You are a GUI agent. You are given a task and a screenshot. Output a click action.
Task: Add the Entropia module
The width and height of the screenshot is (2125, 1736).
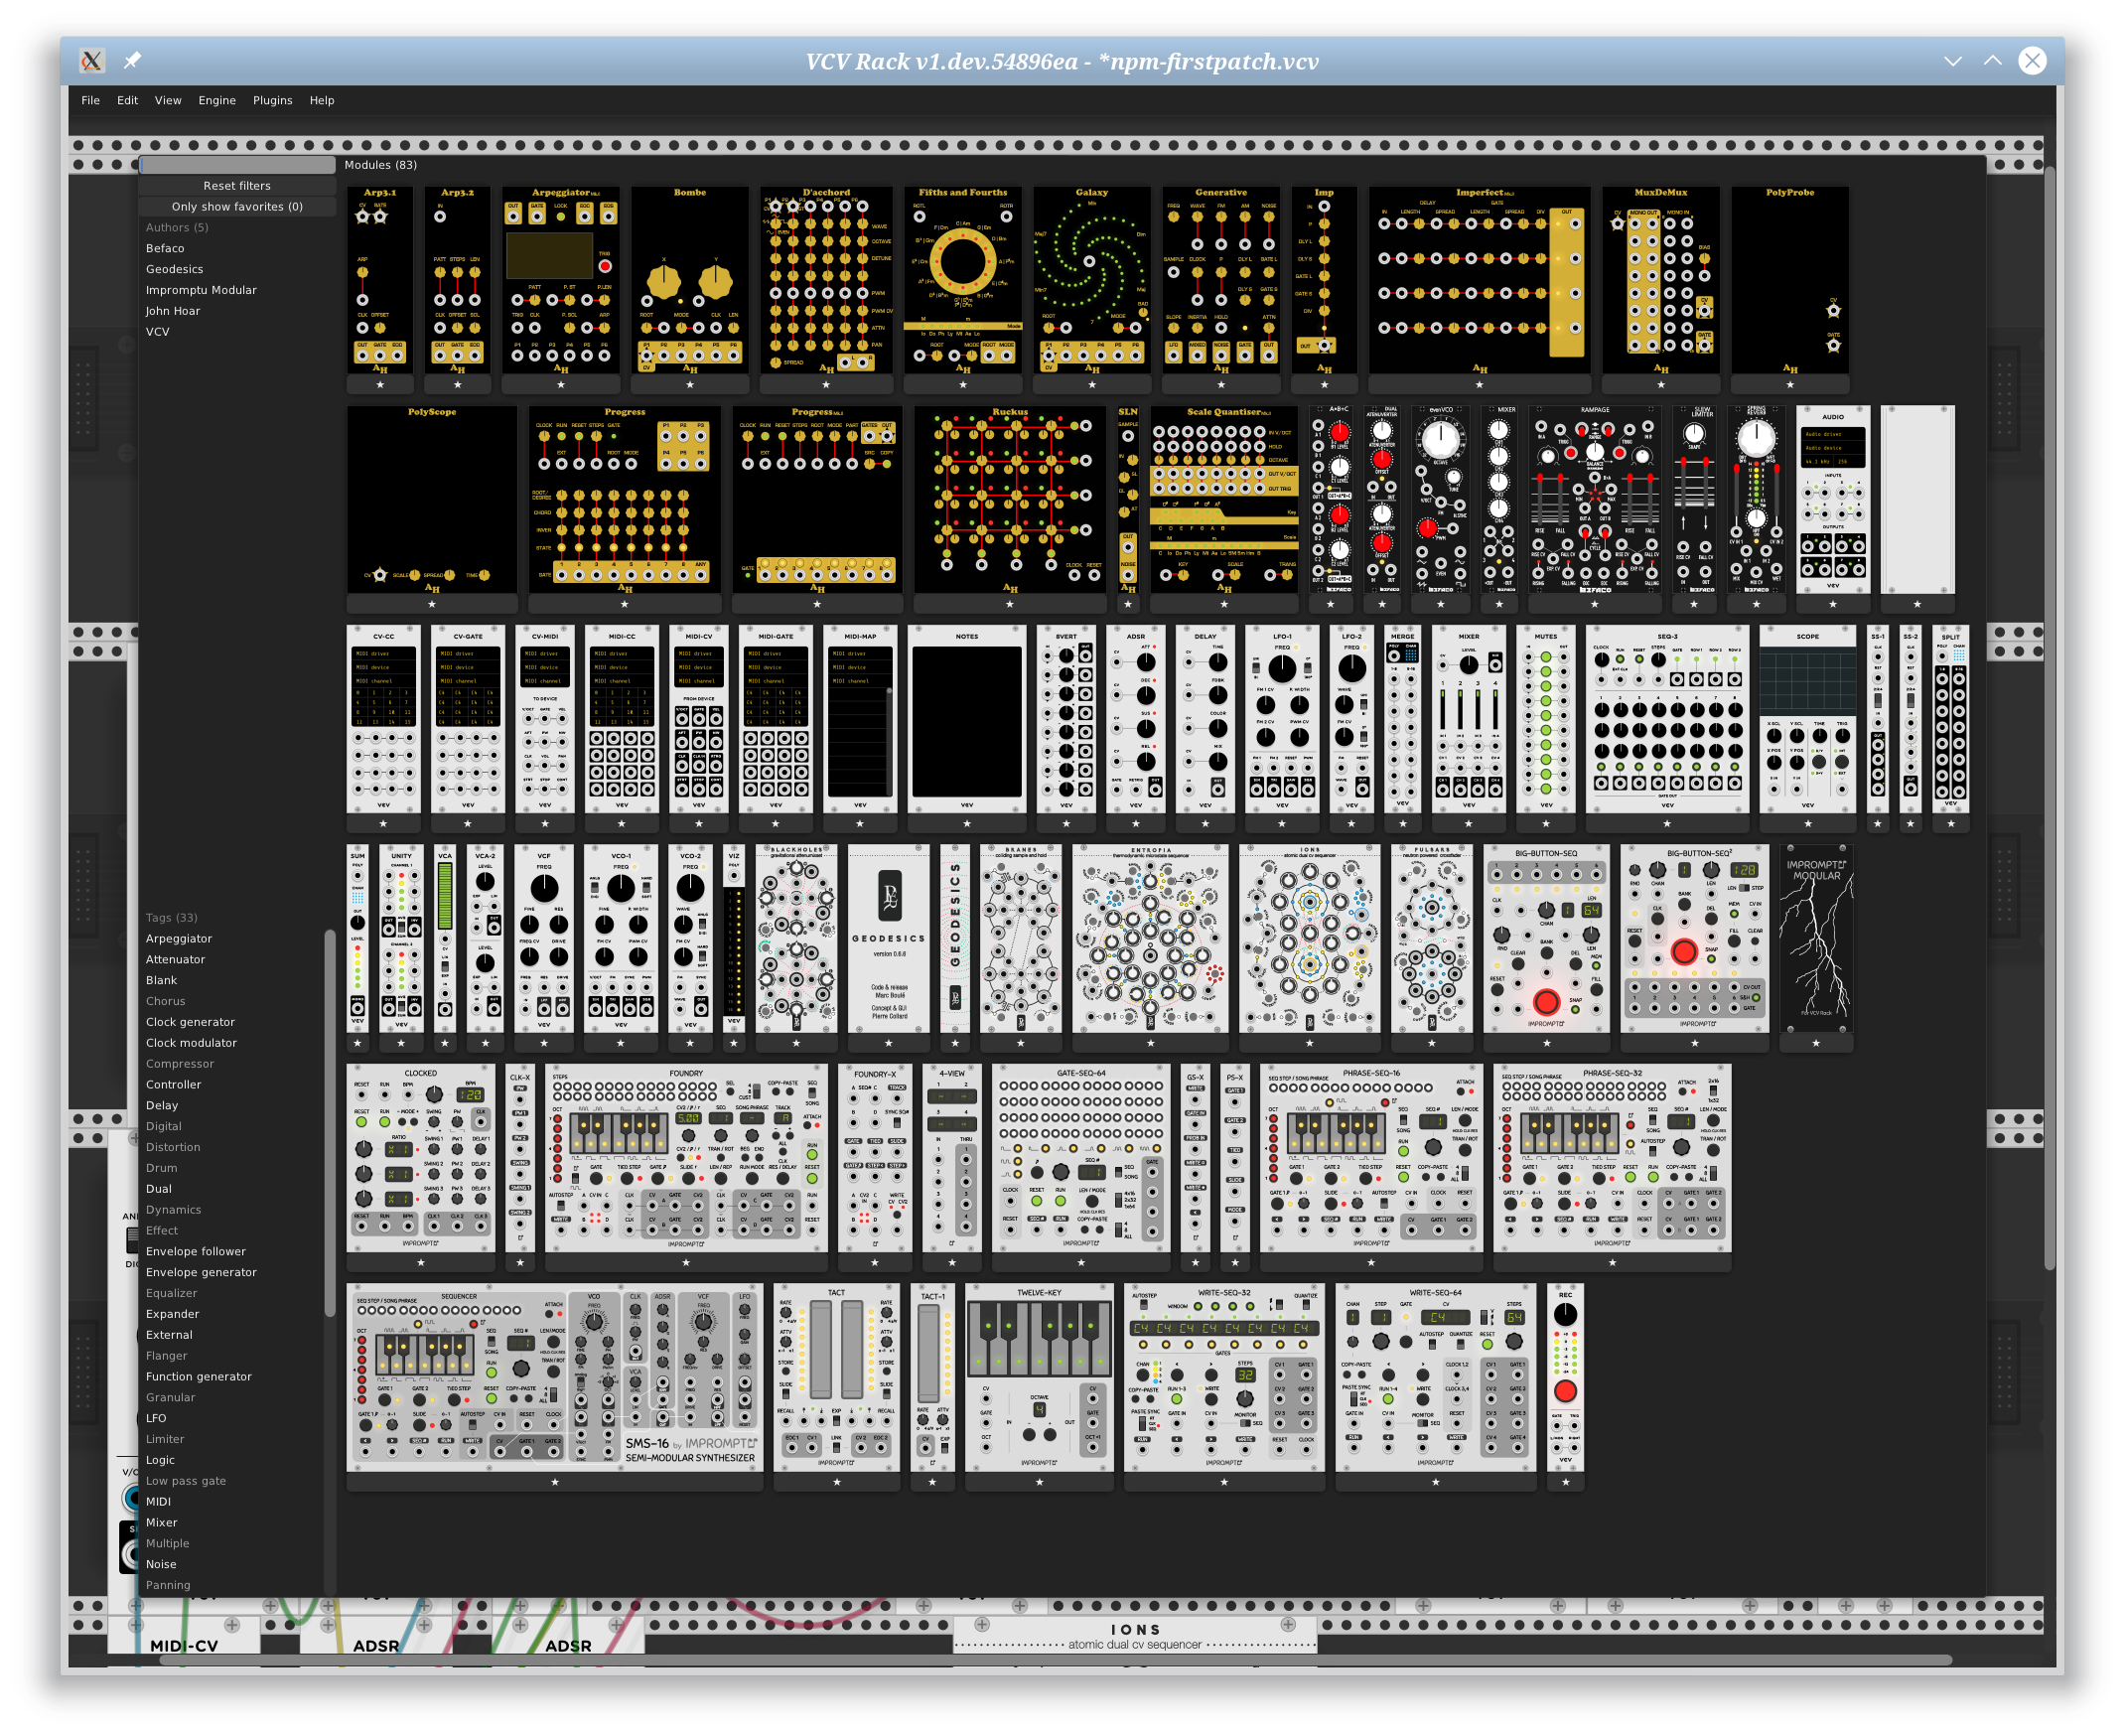(1151, 939)
